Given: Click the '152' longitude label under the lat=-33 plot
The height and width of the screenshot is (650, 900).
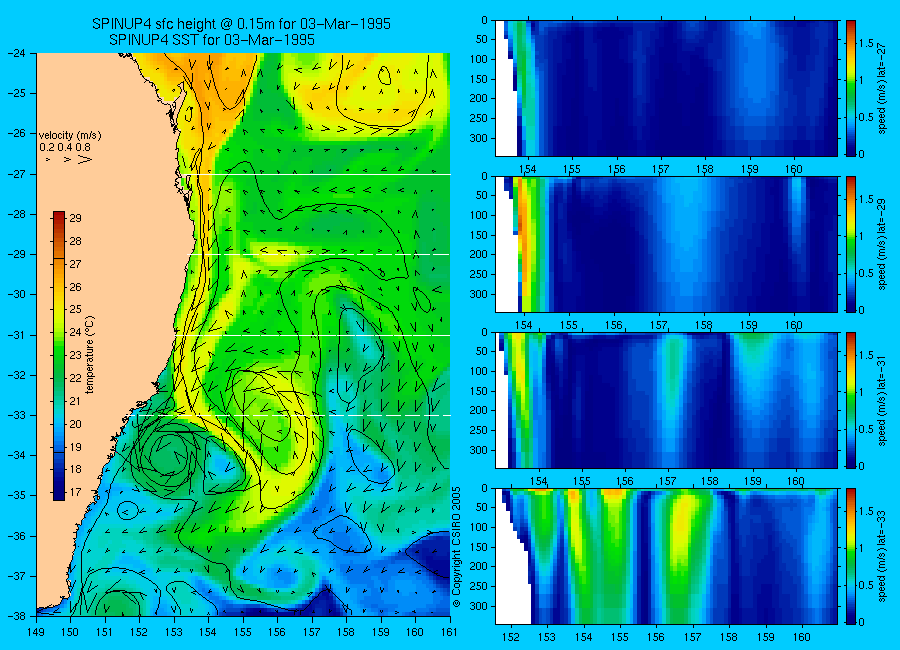Looking at the screenshot, I should click(510, 637).
